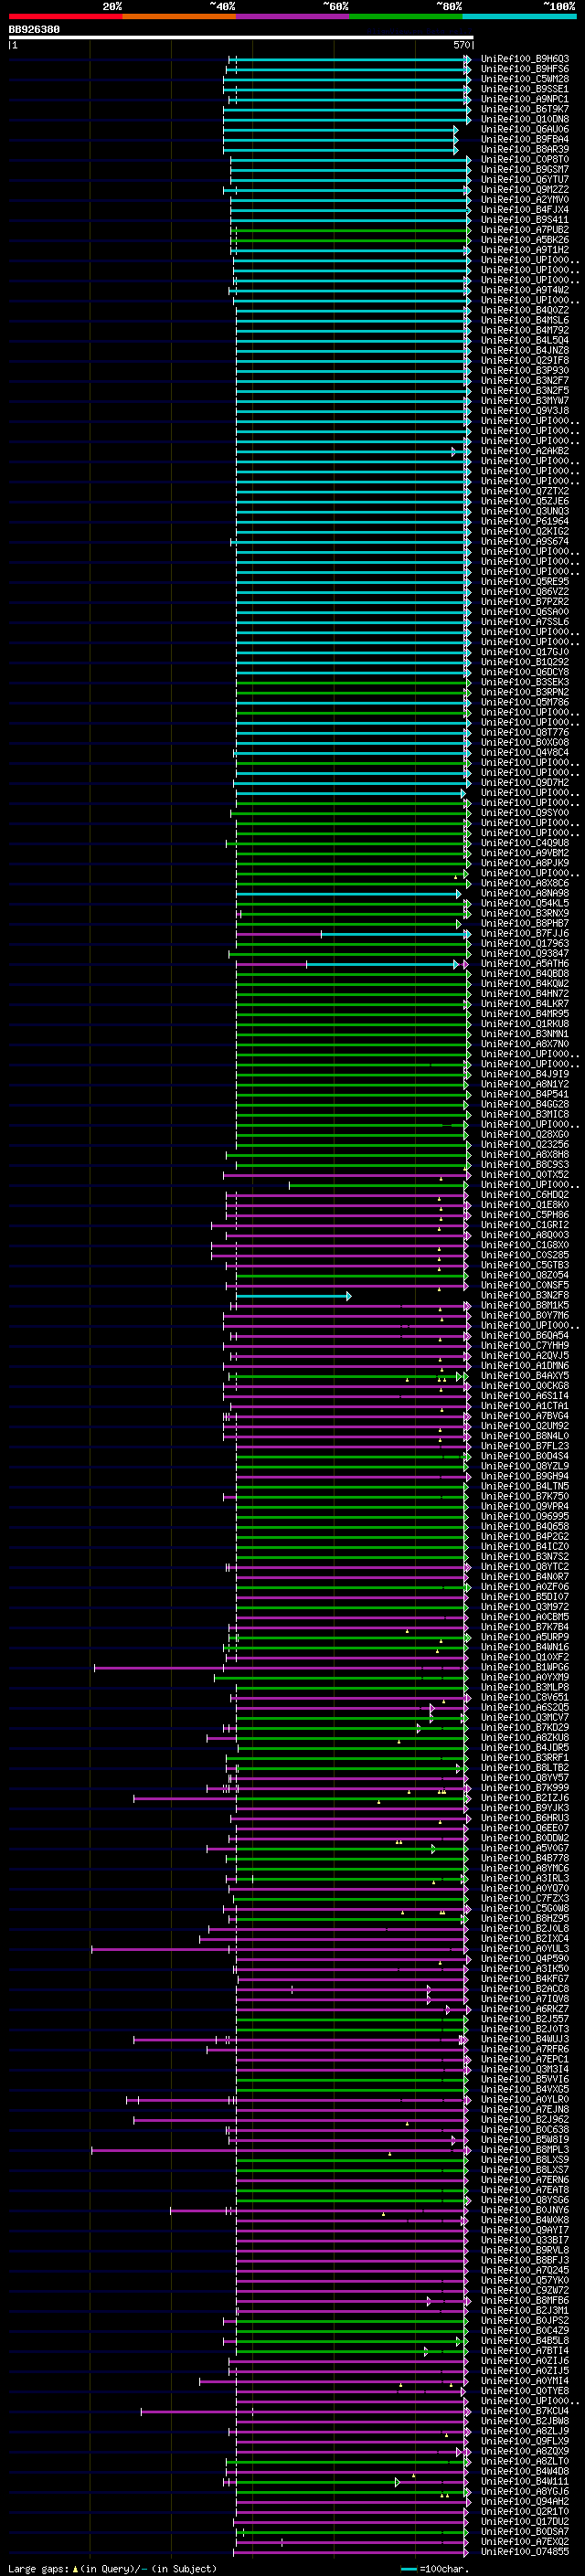Click the orange ~40% identity legend bar
The image size is (585, 2576).
tap(179, 16)
